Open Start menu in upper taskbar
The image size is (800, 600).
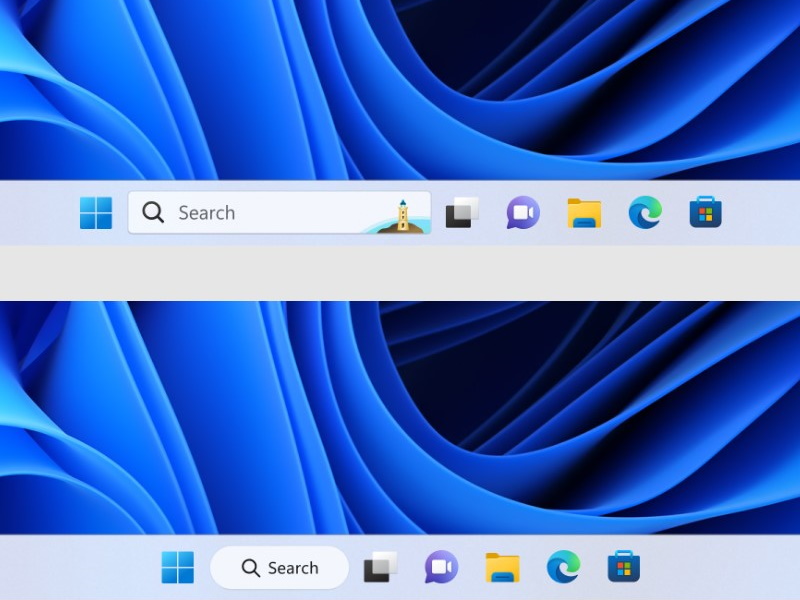[x=96, y=213]
